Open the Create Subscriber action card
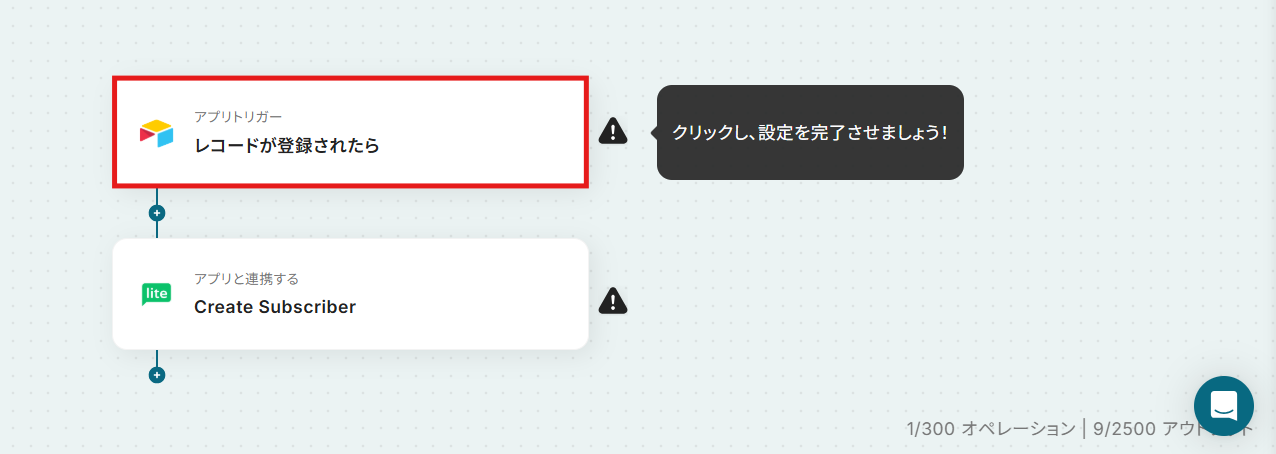 tap(350, 294)
